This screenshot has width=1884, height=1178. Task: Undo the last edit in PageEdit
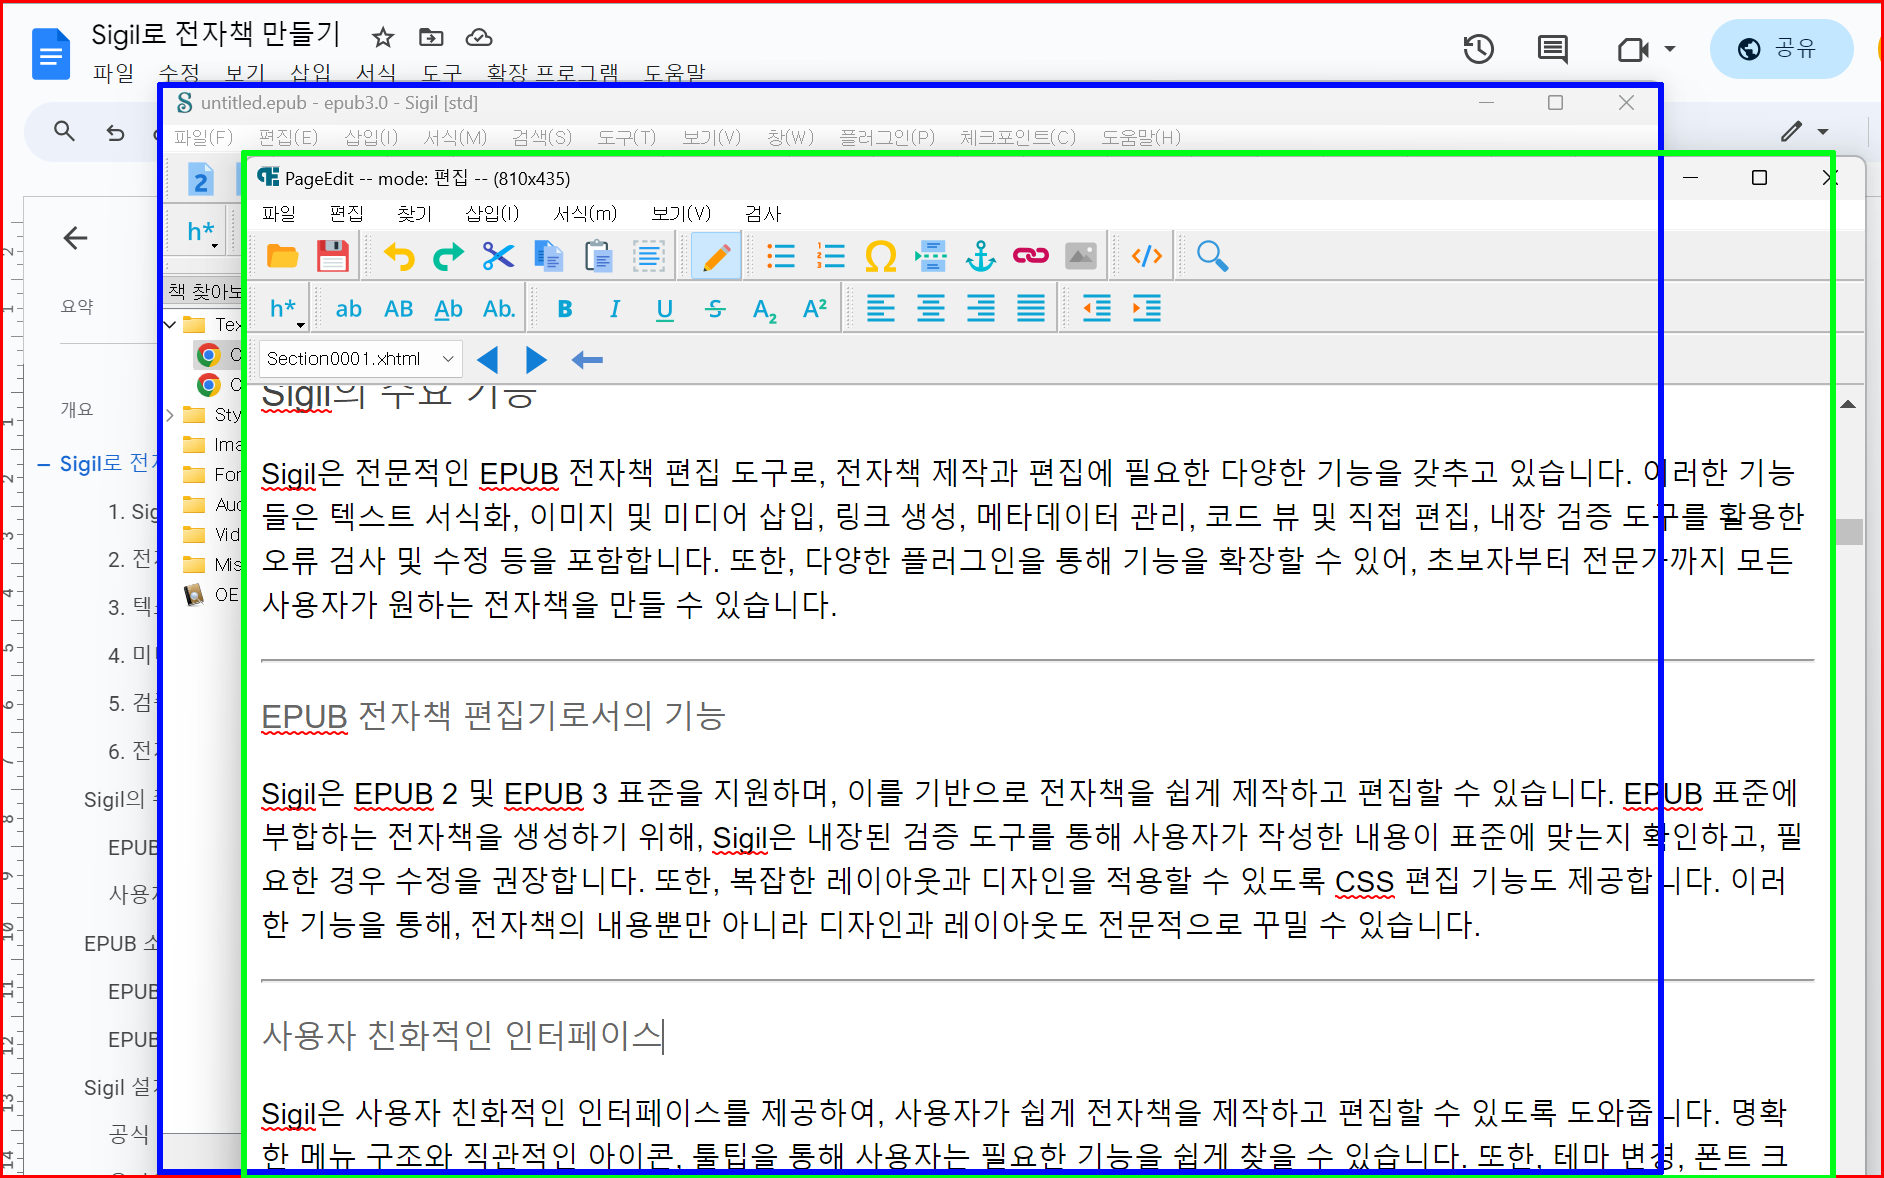pos(399,257)
